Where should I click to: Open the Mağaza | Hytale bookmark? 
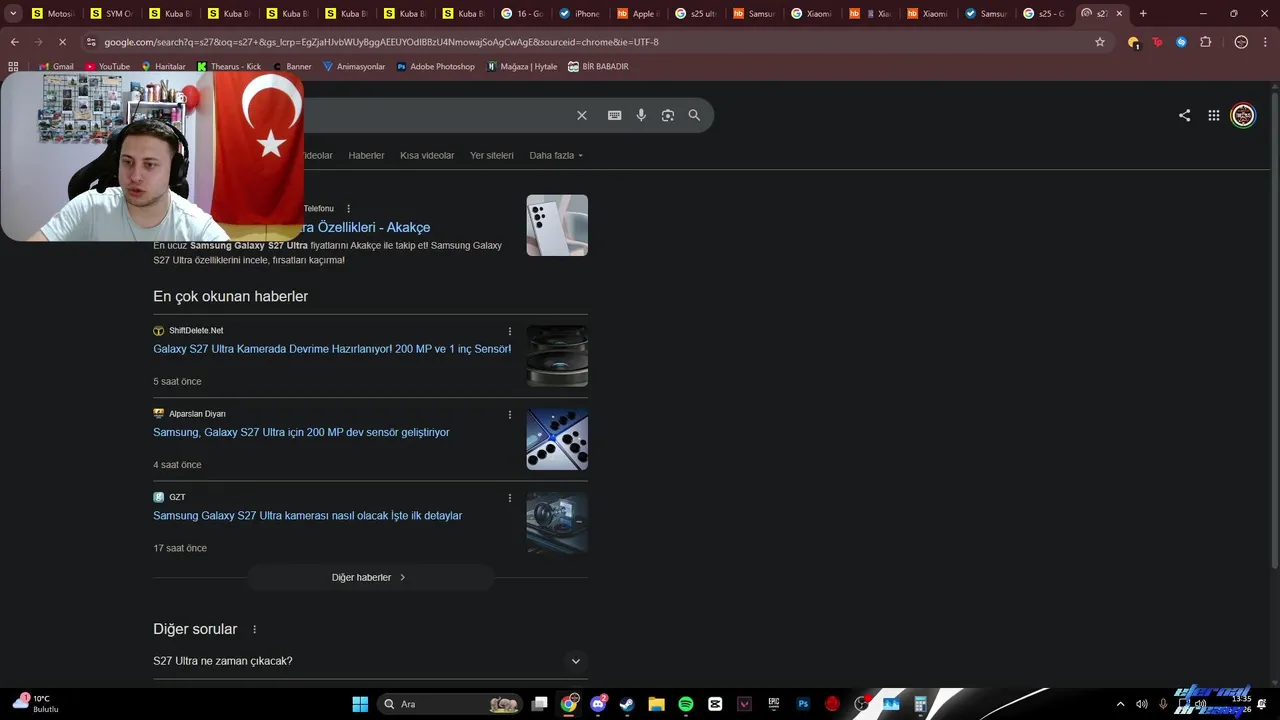pyautogui.click(x=521, y=66)
